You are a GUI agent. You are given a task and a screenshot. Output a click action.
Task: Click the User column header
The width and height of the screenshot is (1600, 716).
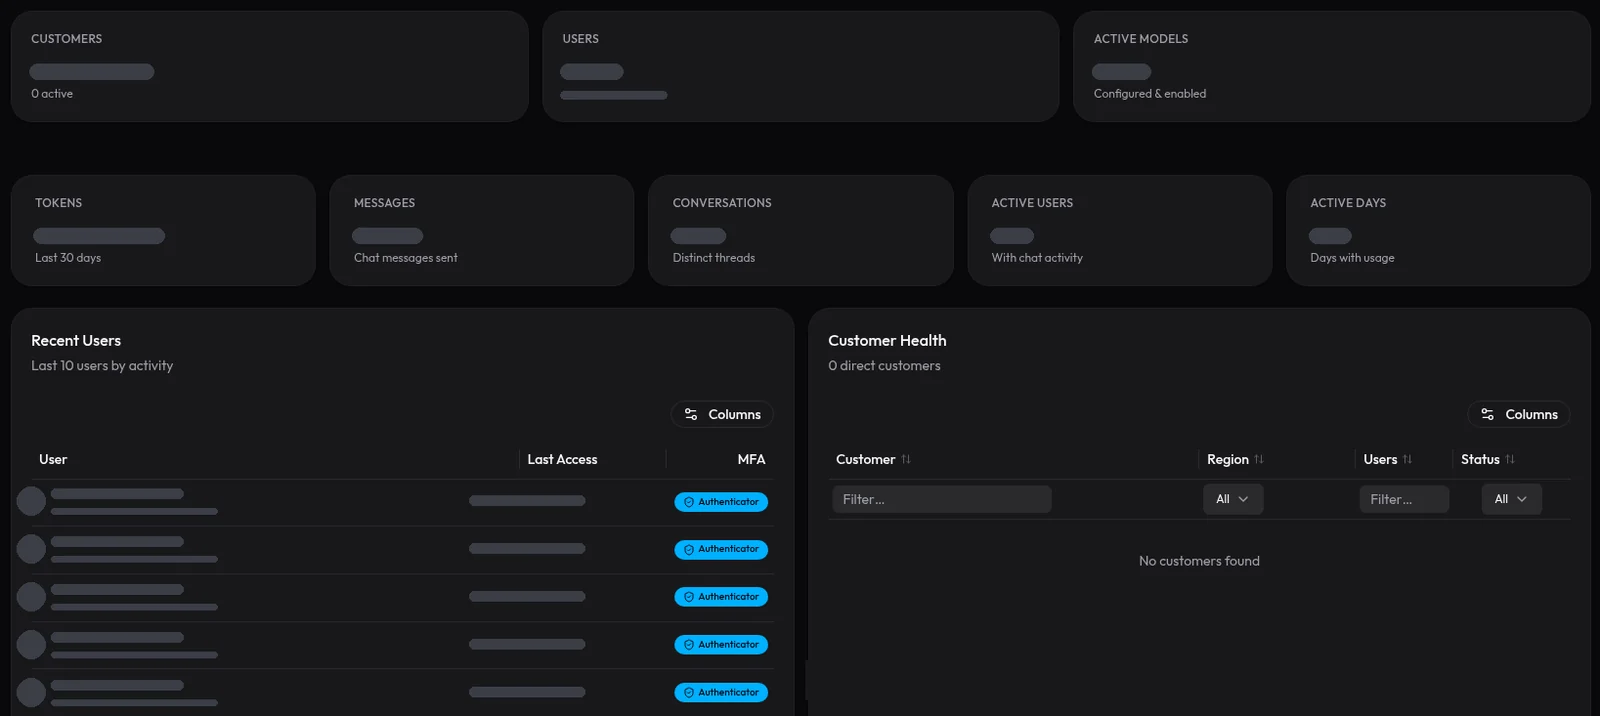coord(53,459)
